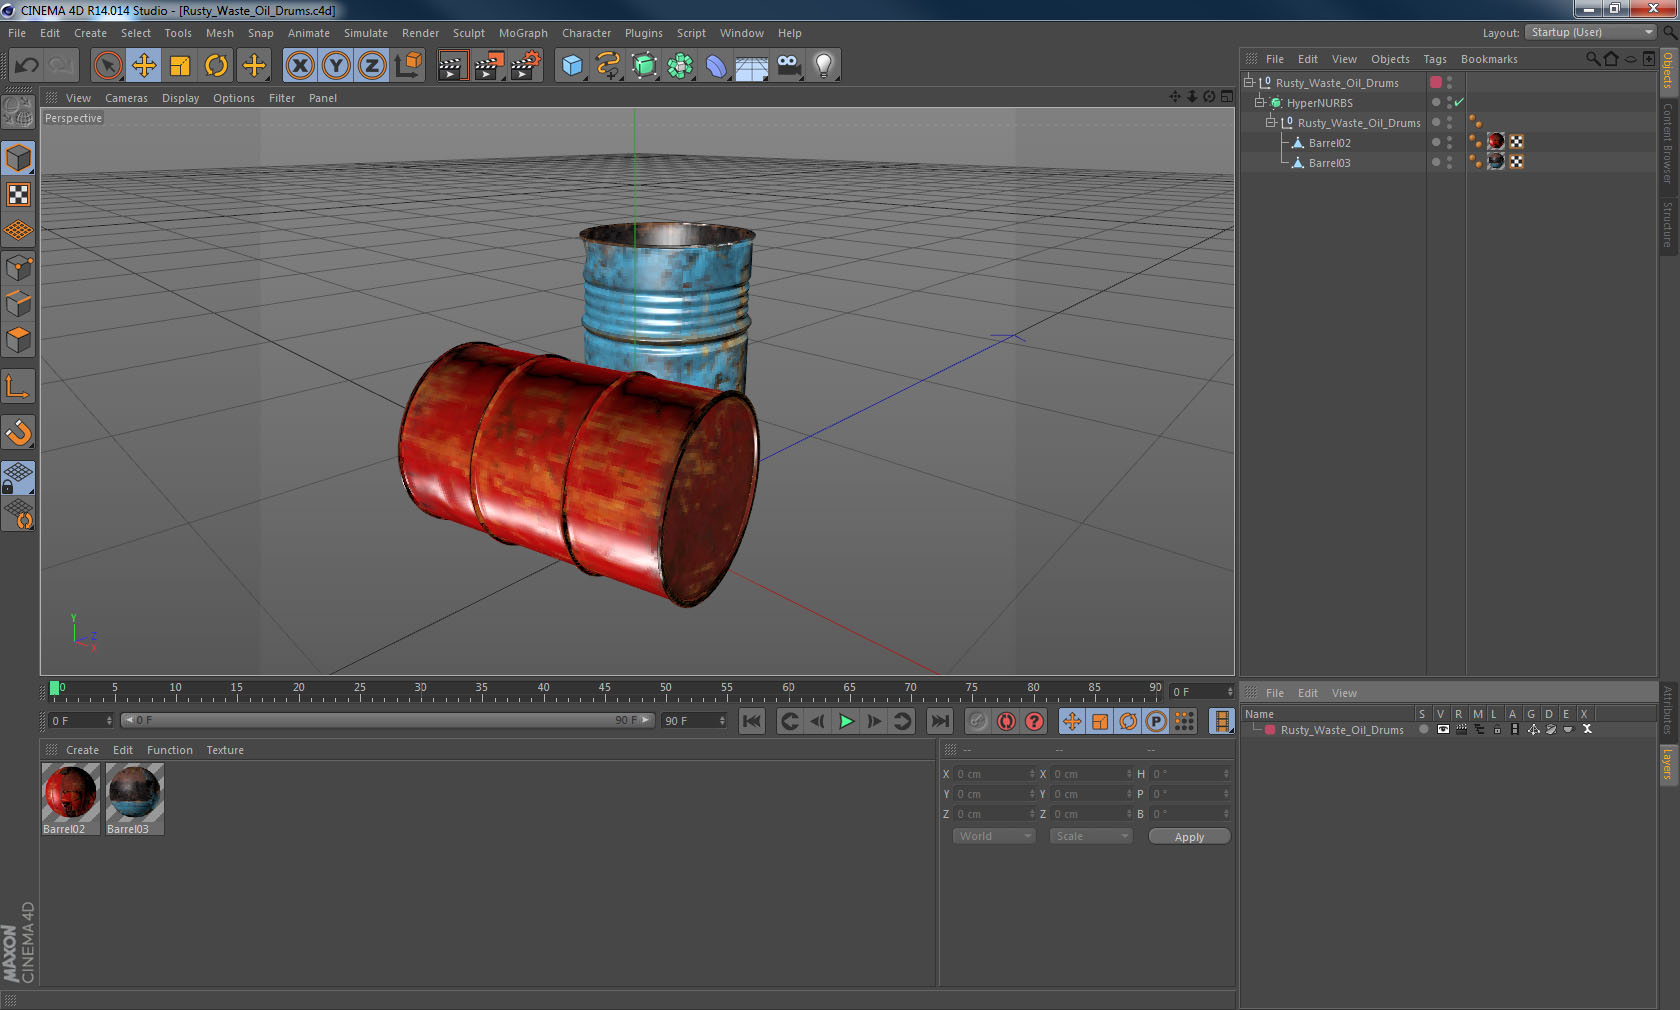The width and height of the screenshot is (1680, 1010).
Task: Enable the Axis tool
Action: [18, 387]
